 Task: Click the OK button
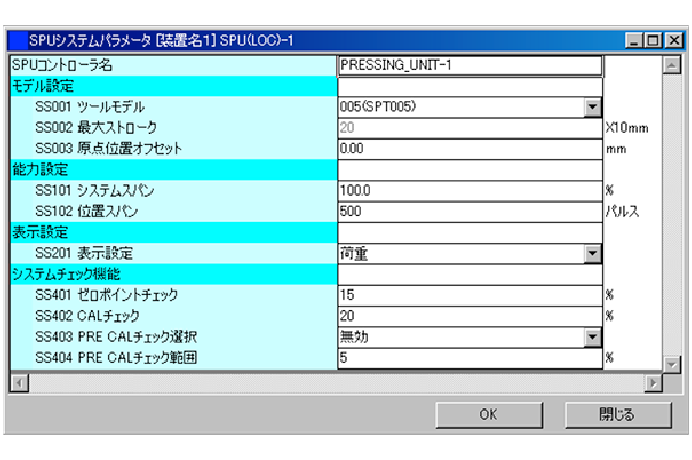pyautogui.click(x=489, y=415)
